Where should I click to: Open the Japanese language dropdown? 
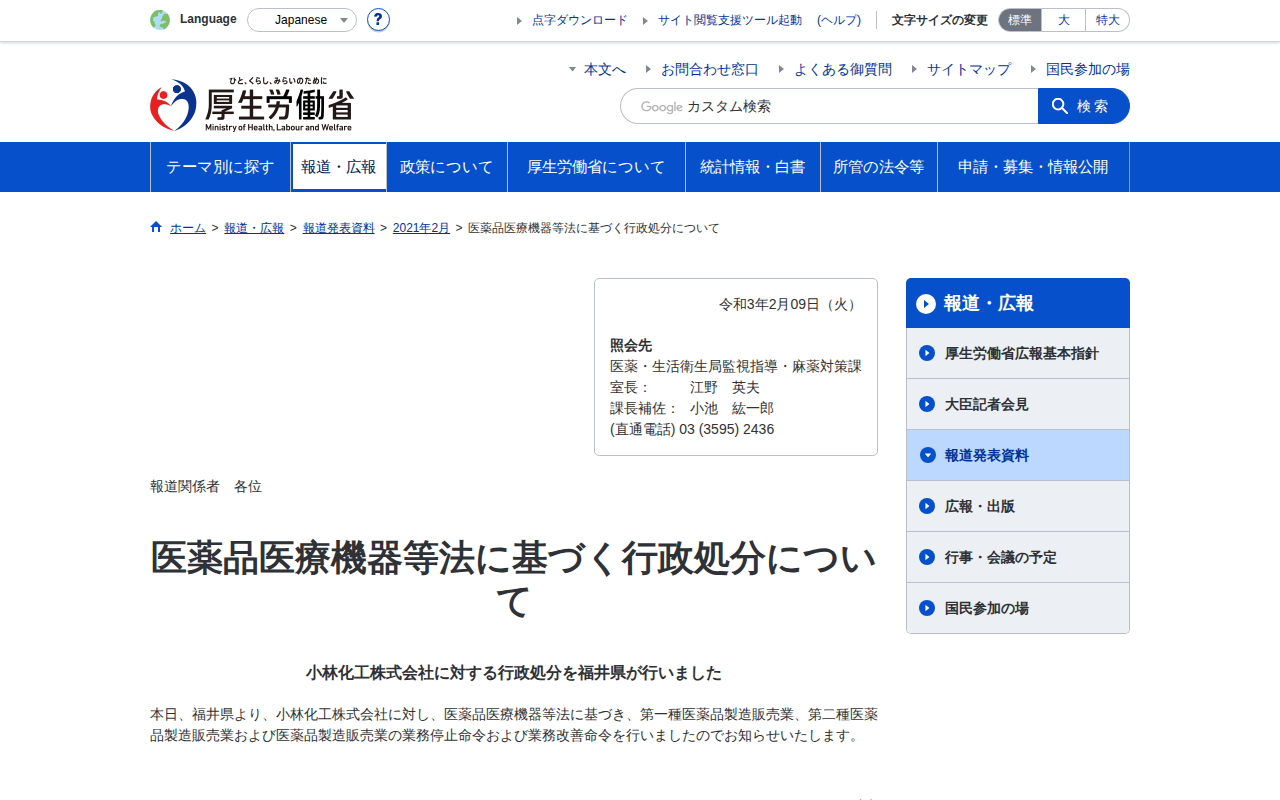(302, 20)
